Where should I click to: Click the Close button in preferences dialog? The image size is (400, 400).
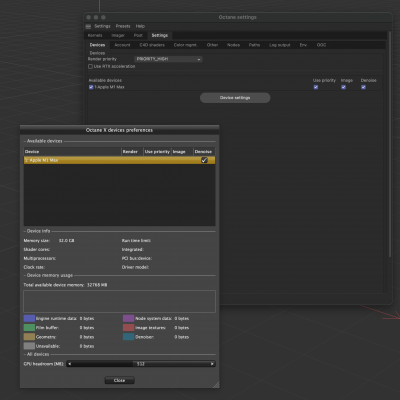click(x=119, y=380)
